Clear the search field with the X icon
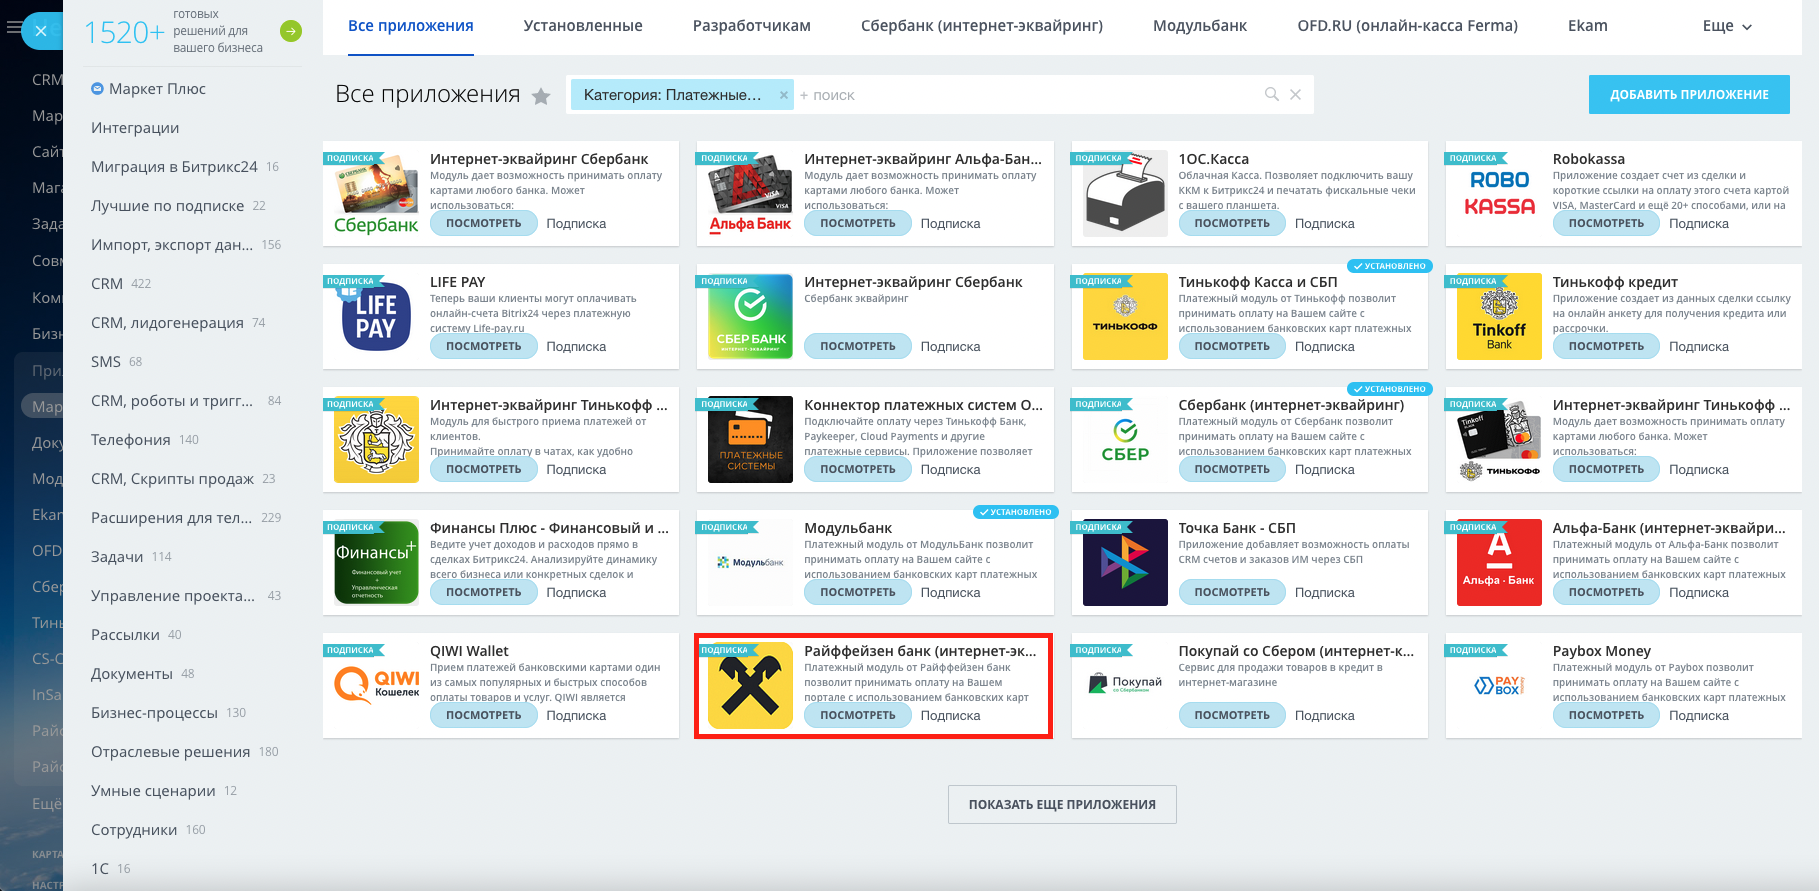This screenshot has width=1819, height=891. pos(1295,94)
